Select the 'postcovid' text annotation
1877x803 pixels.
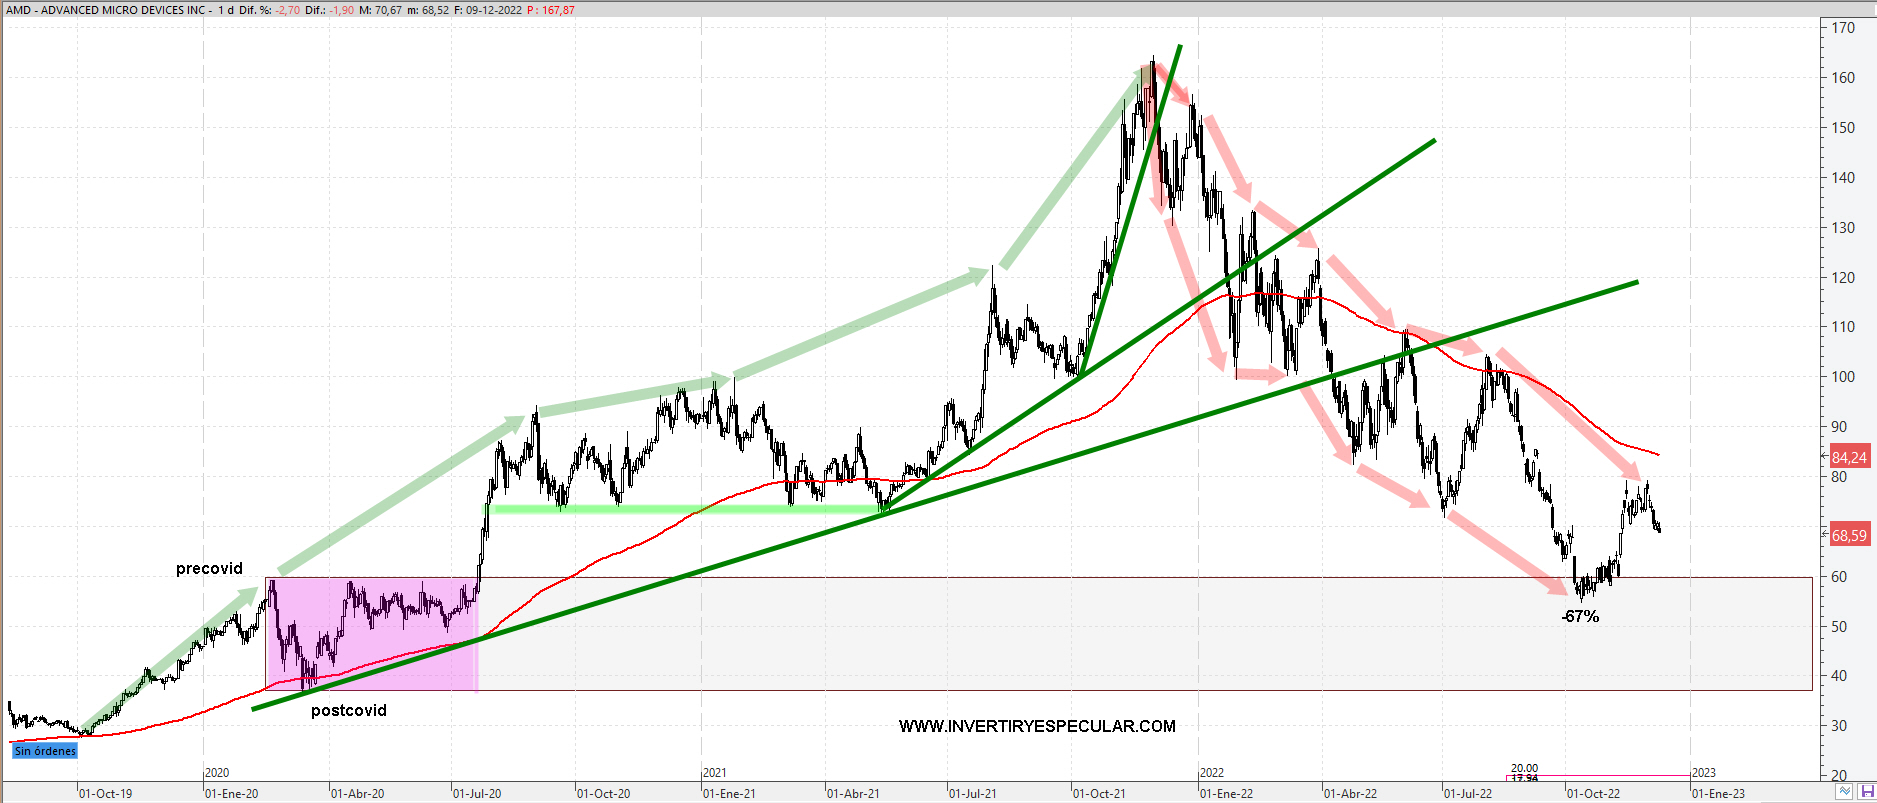[x=348, y=711]
